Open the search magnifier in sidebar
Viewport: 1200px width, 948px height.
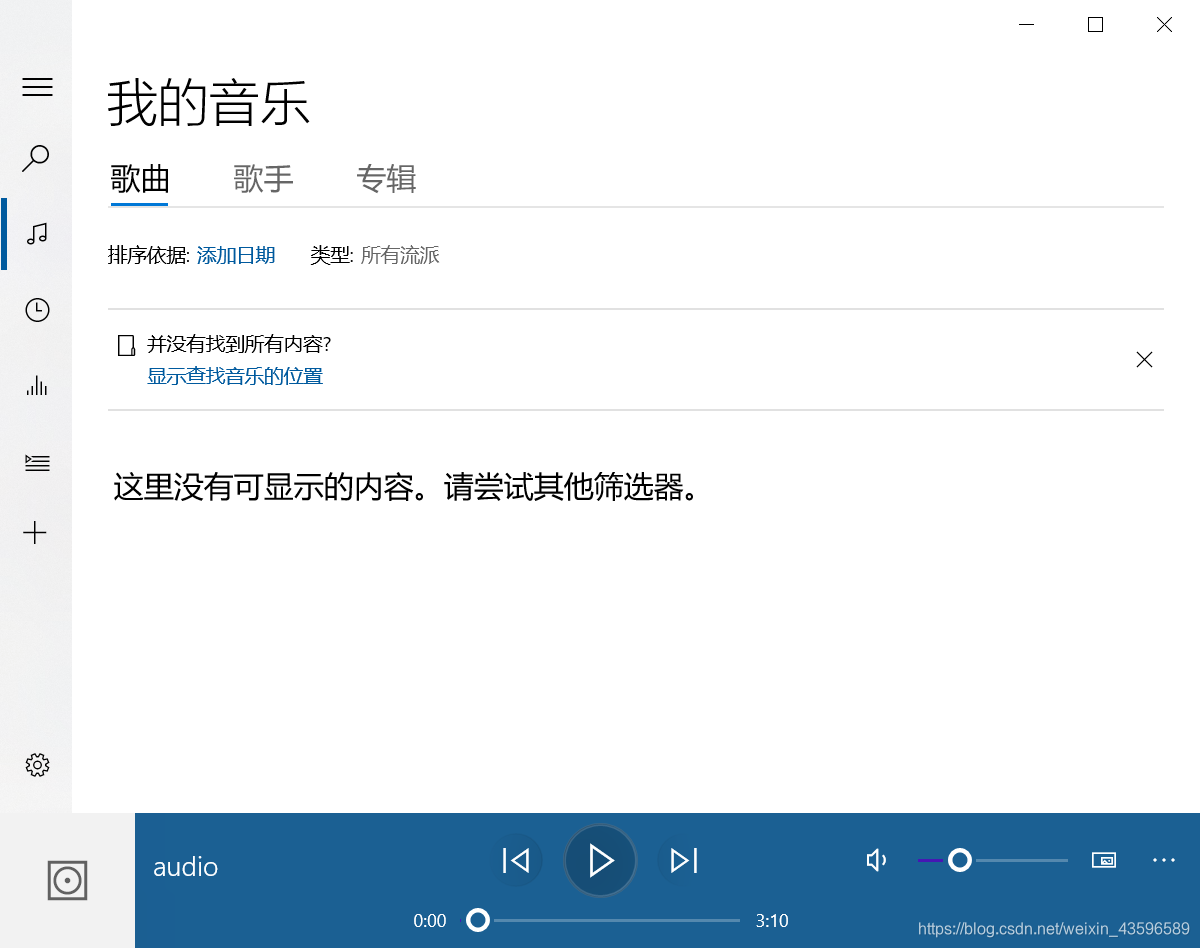(36, 158)
